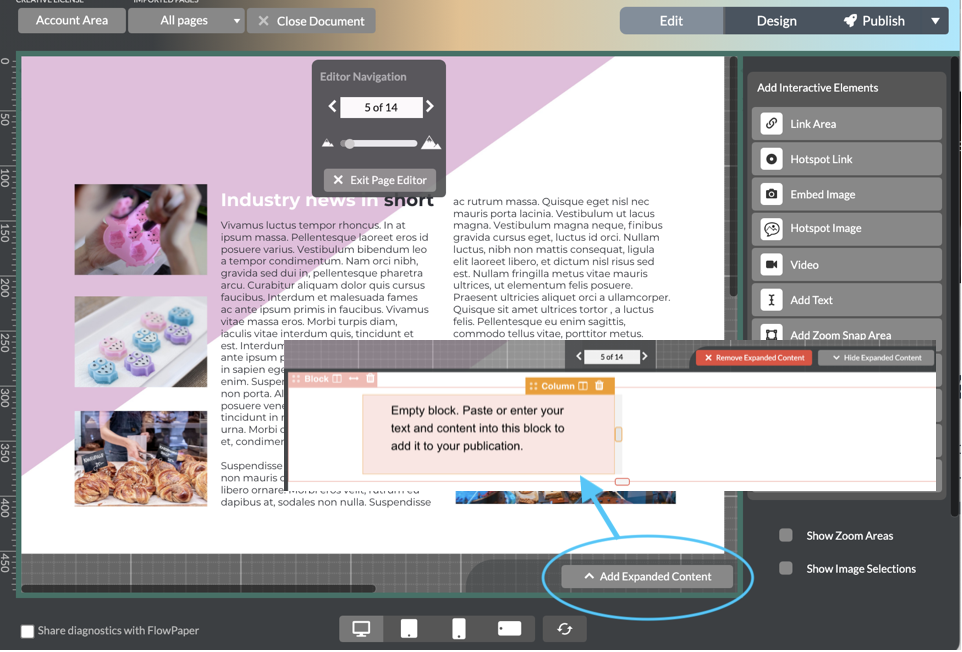This screenshot has width=962, height=652.
Task: Click the Add Interactive Elements heading
Action: tap(817, 88)
